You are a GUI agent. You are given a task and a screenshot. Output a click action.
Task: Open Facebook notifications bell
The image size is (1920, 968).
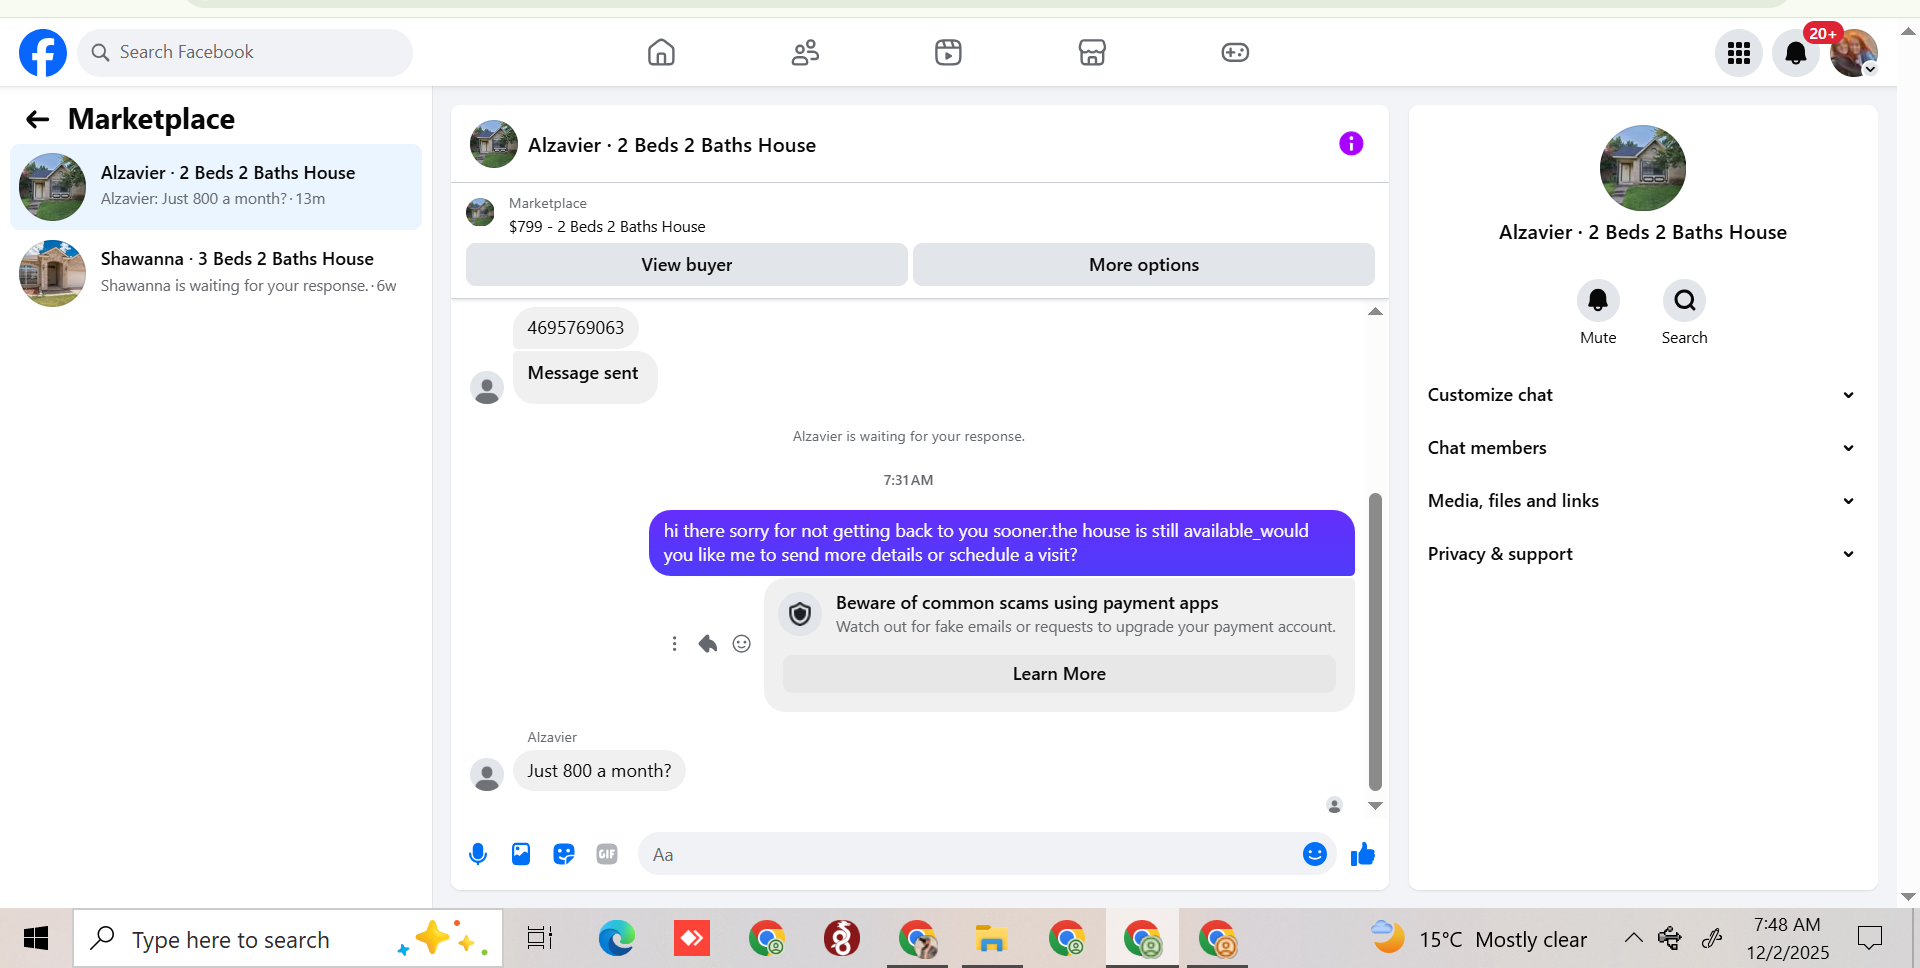[x=1796, y=53]
